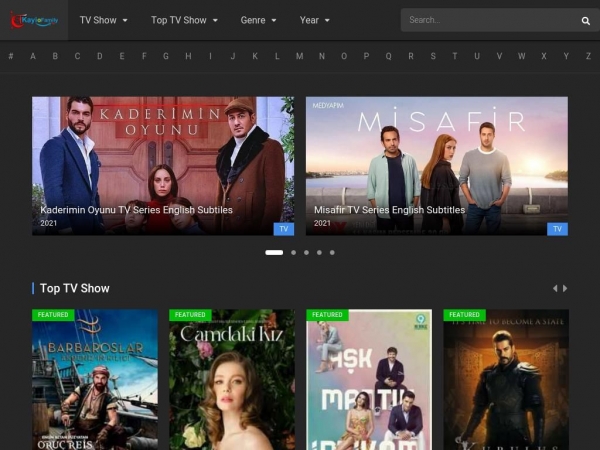Filter shows by letter H
The width and height of the screenshot is (600, 450).
[188, 56]
